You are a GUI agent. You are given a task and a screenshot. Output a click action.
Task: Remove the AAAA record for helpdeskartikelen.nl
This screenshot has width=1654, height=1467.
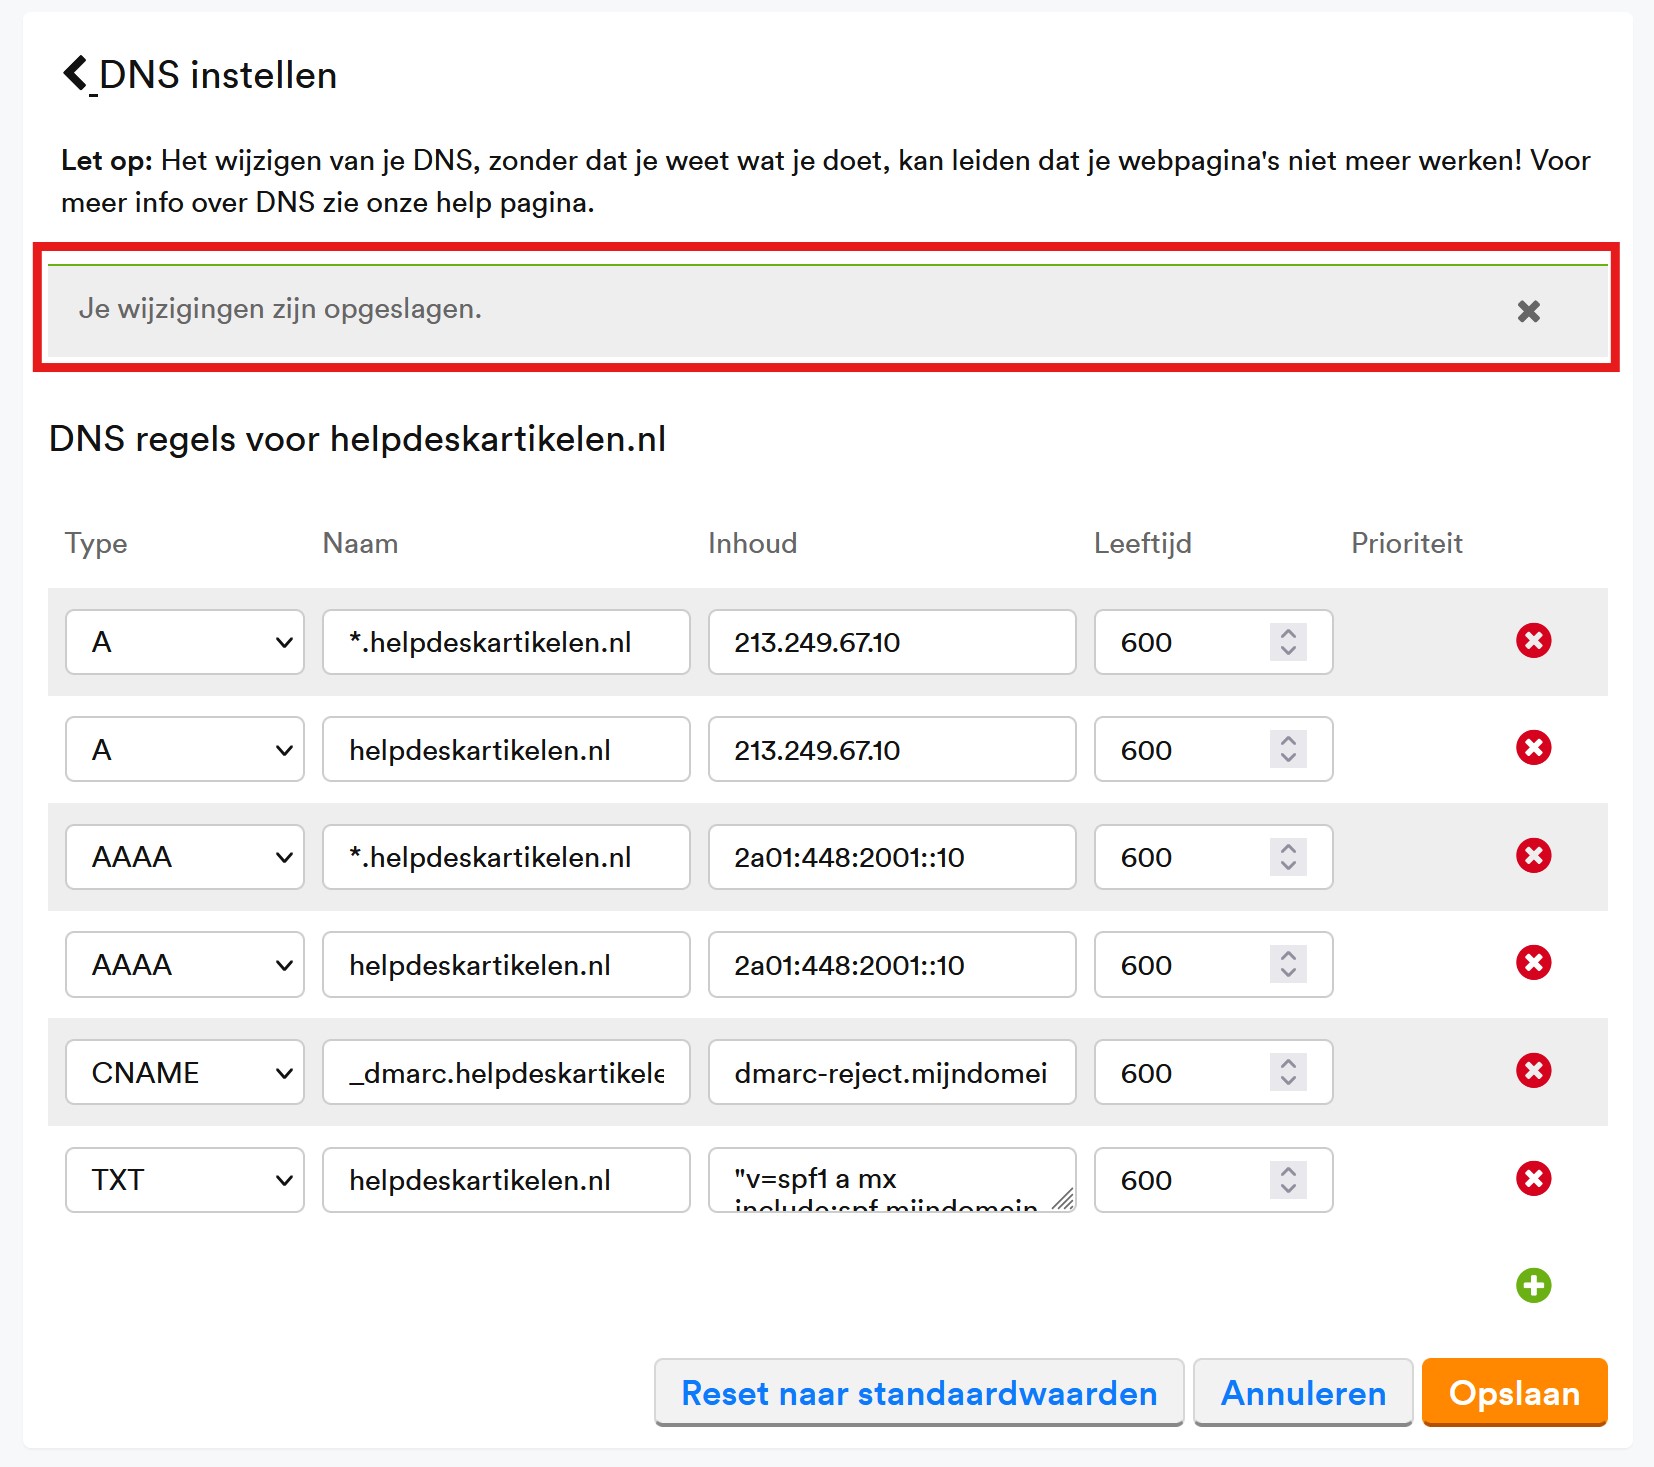point(1533,962)
